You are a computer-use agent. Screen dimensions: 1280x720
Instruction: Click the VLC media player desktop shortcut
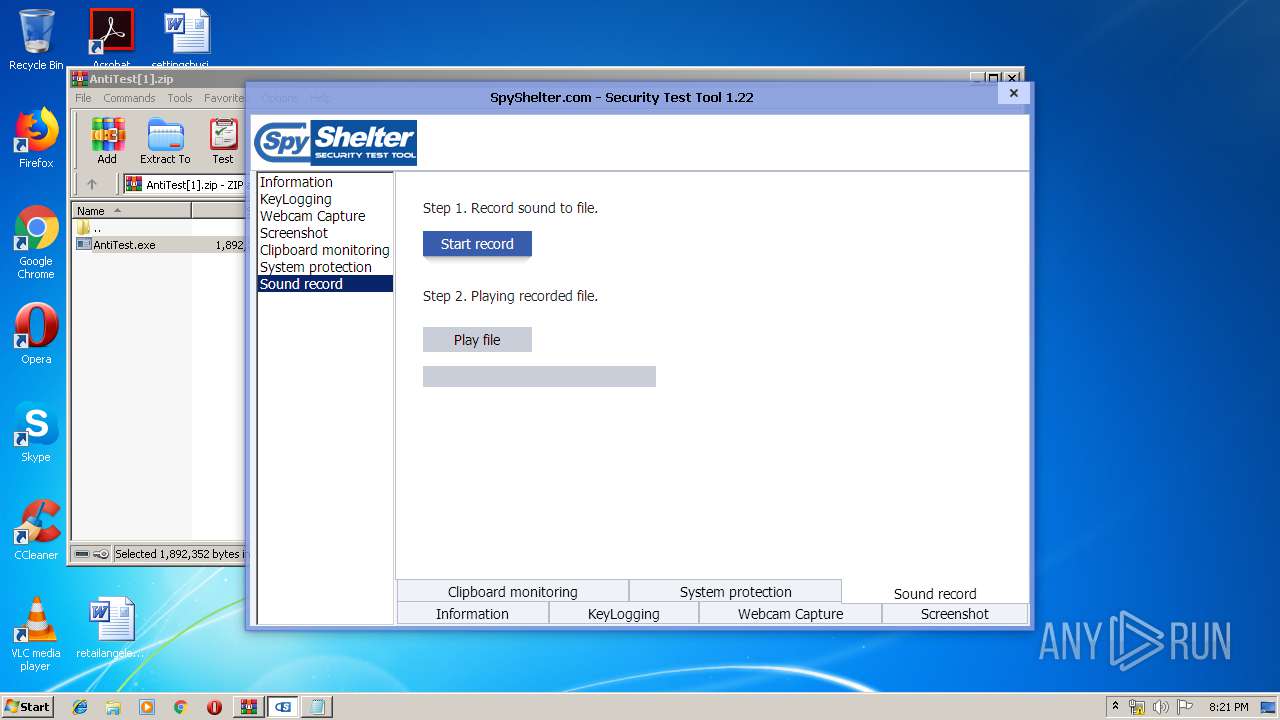point(36,634)
